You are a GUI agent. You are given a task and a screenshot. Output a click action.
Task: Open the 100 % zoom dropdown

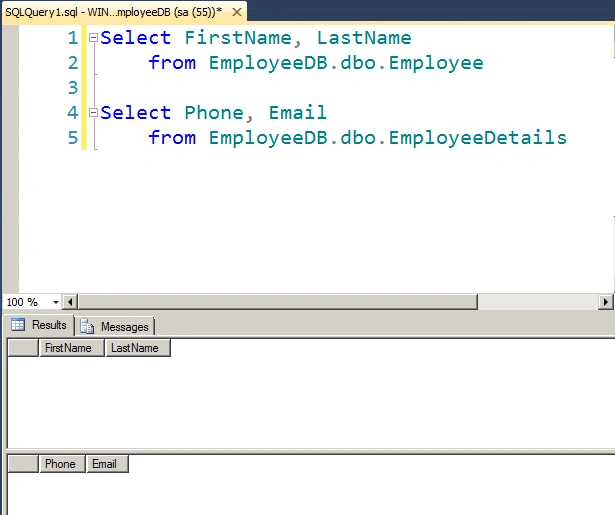click(x=55, y=302)
